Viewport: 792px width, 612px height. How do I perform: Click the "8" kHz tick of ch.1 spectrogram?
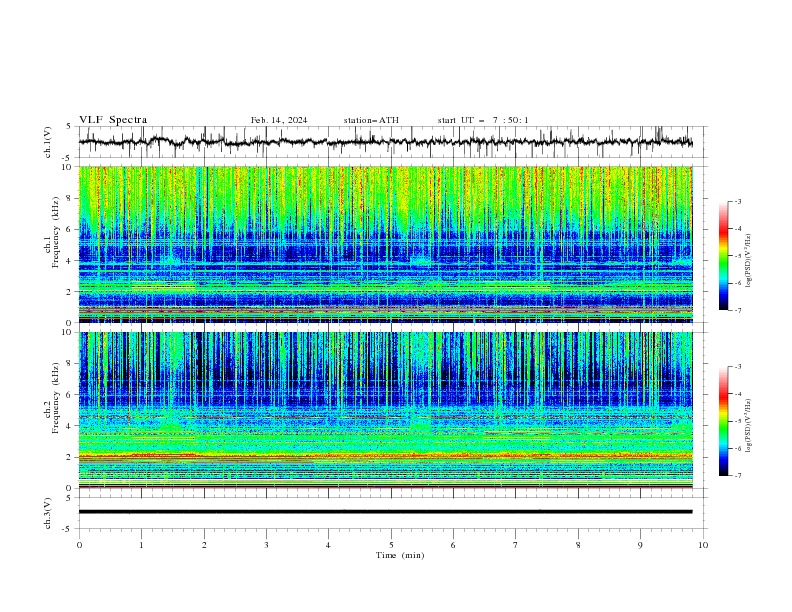tap(70, 198)
